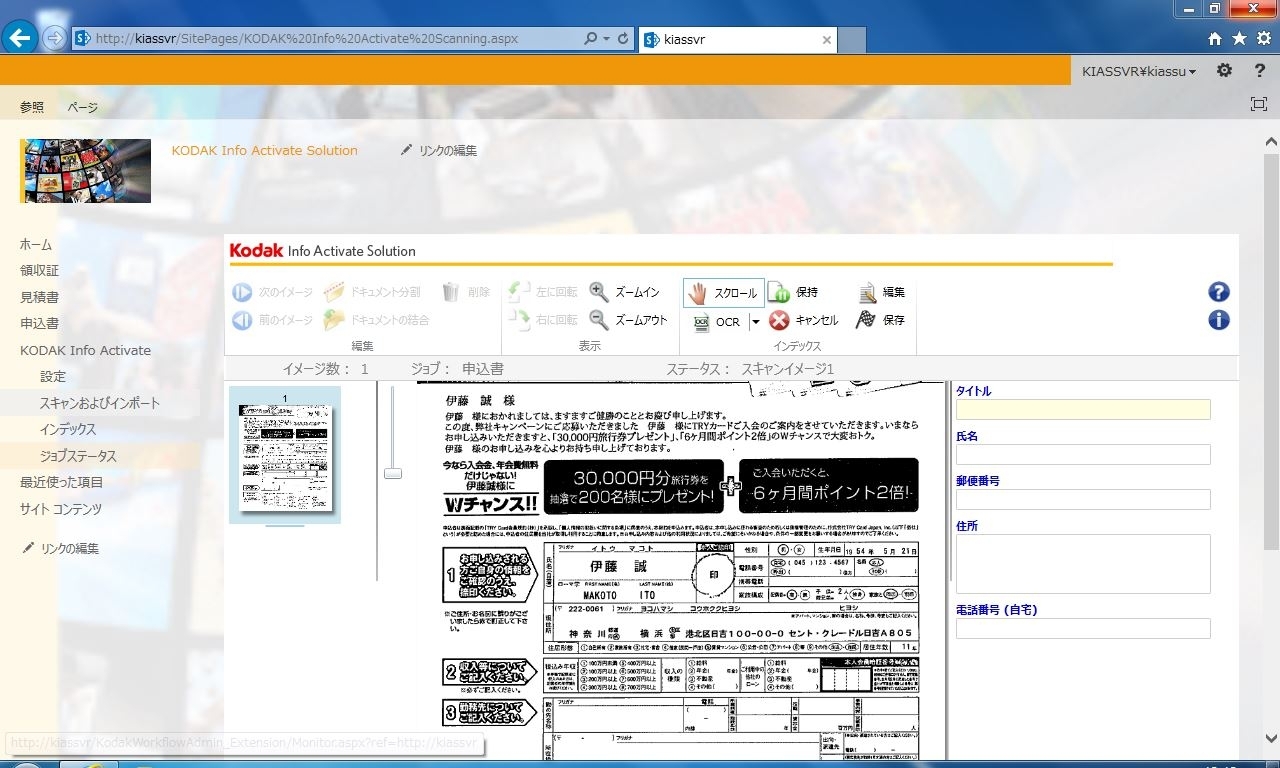
Task: Rotate image right (右に回転)
Action: coord(543,320)
